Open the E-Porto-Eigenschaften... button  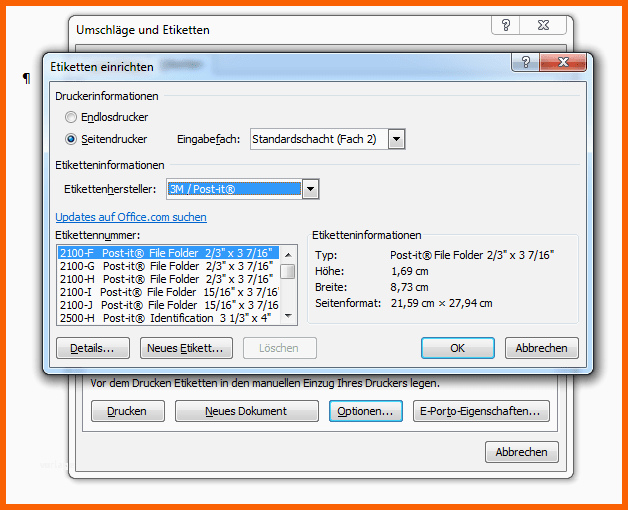[481, 411]
